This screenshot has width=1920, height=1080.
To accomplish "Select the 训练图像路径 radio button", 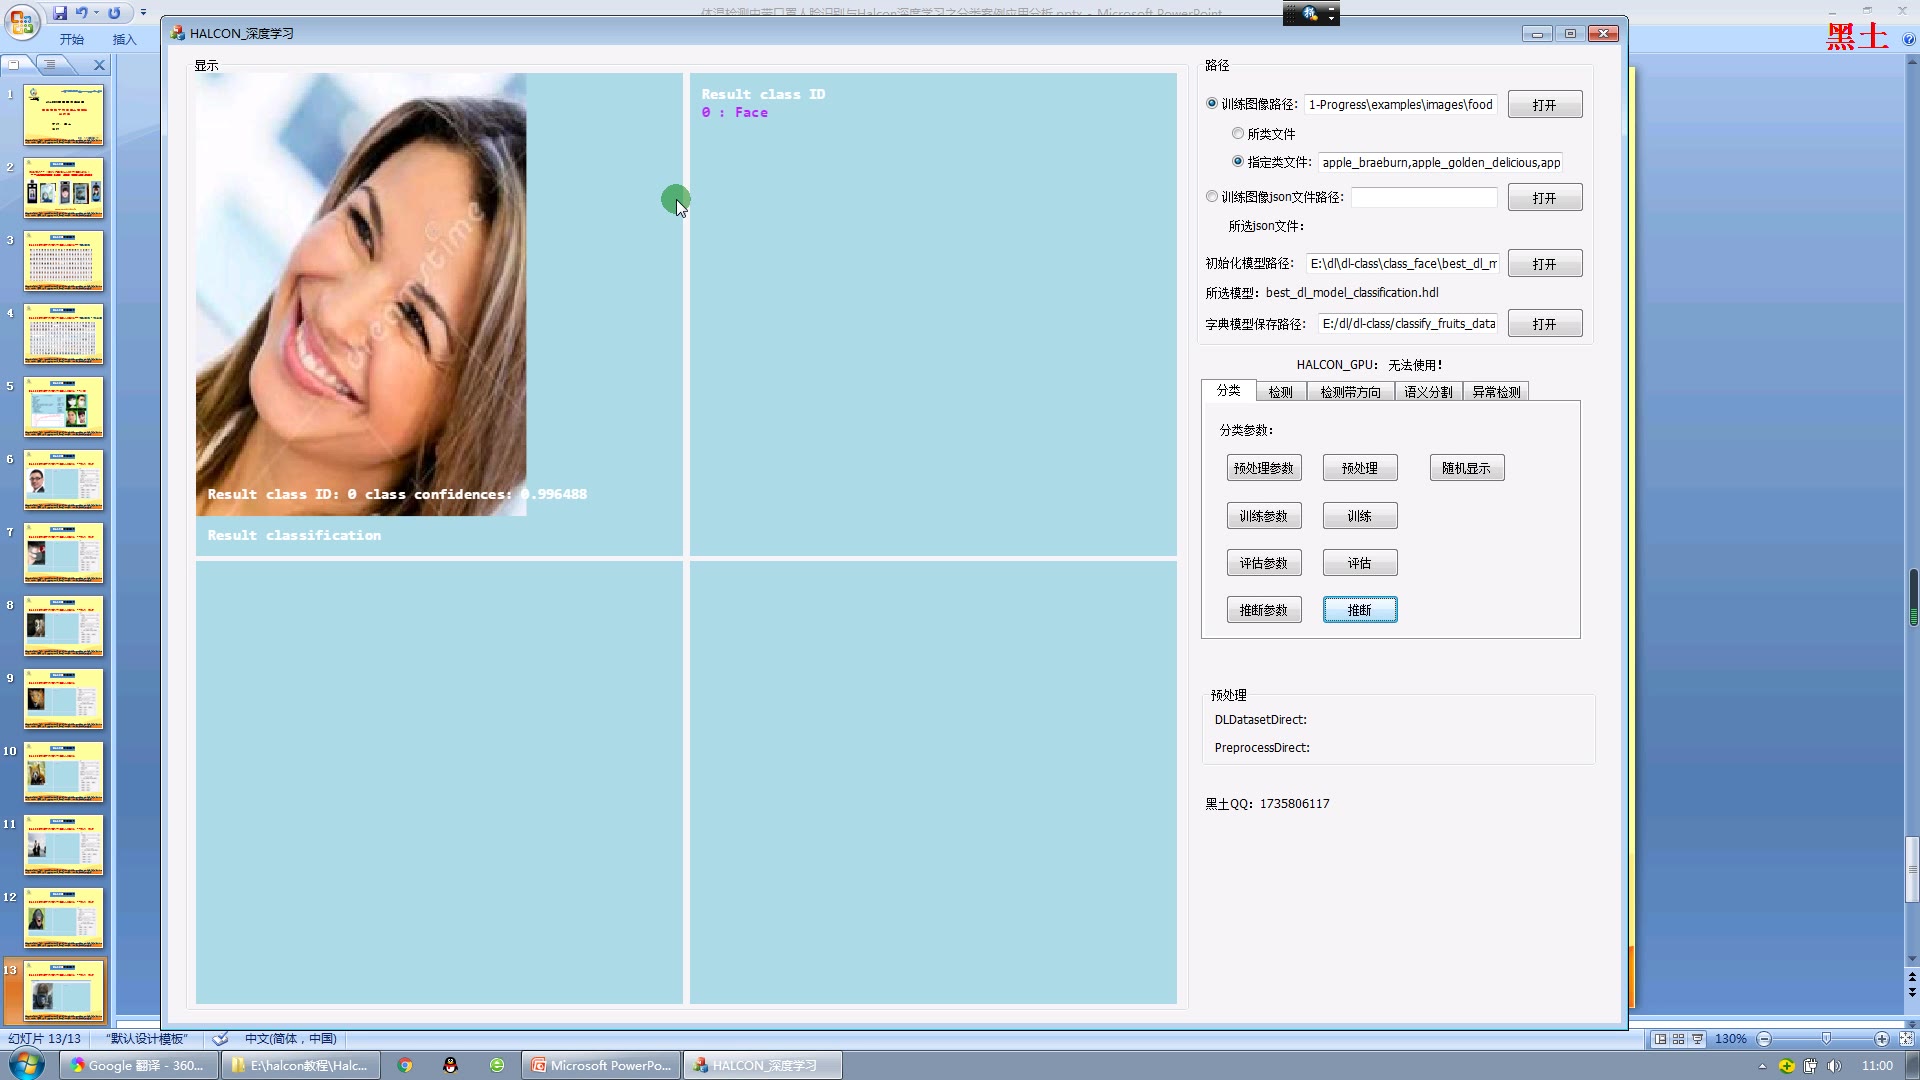I will click(1212, 103).
